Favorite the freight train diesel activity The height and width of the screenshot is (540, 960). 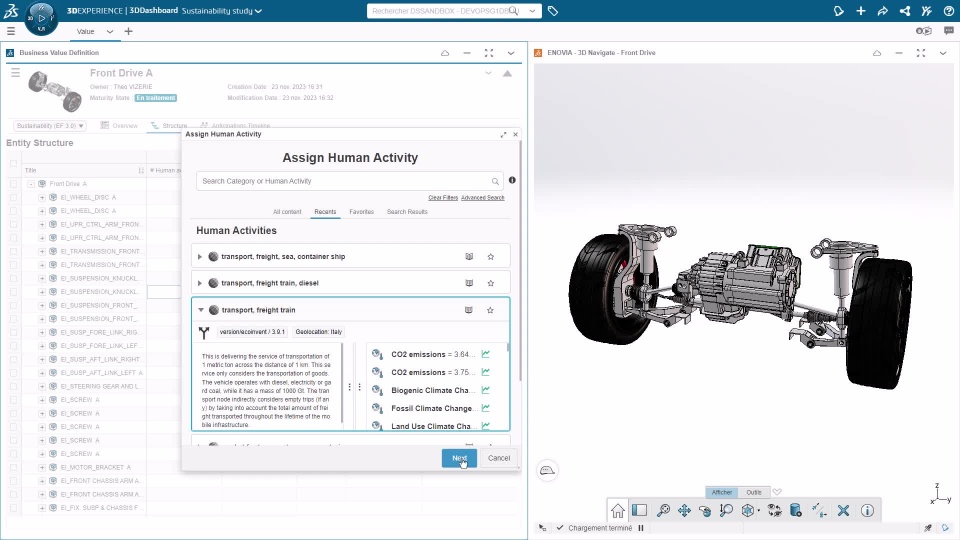[x=490, y=283]
